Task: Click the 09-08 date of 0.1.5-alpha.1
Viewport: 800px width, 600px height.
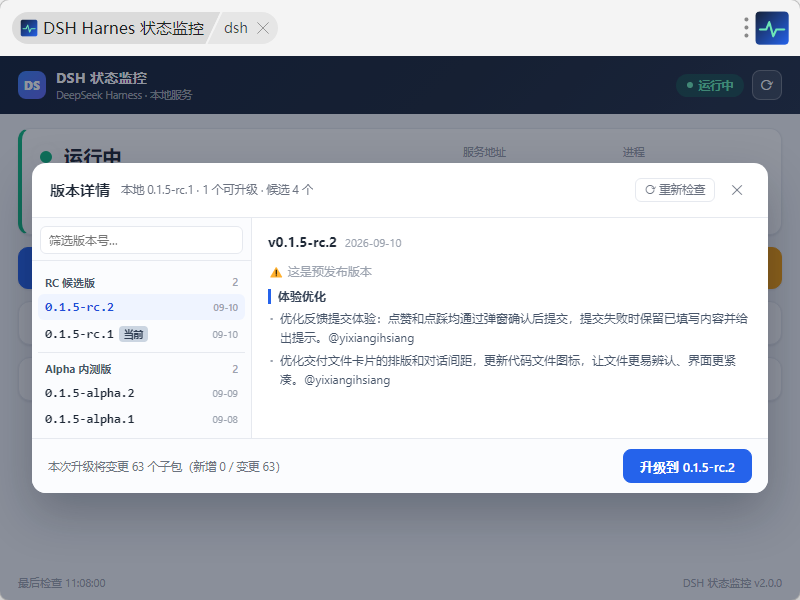Action: [225, 420]
